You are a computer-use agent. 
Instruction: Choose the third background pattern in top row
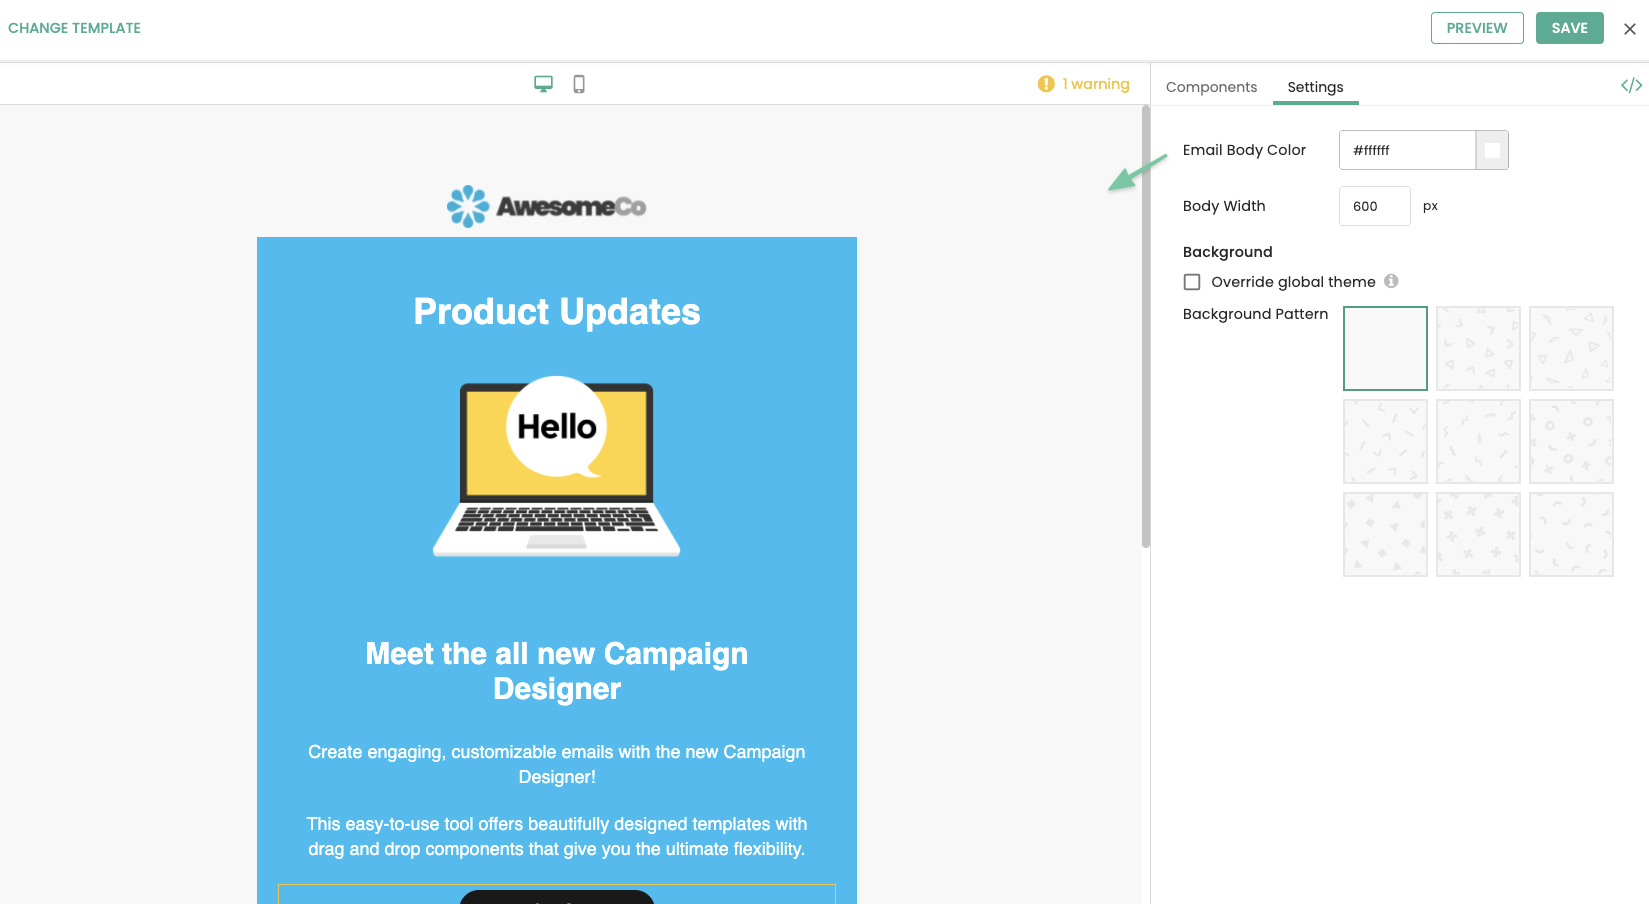[x=1571, y=348]
